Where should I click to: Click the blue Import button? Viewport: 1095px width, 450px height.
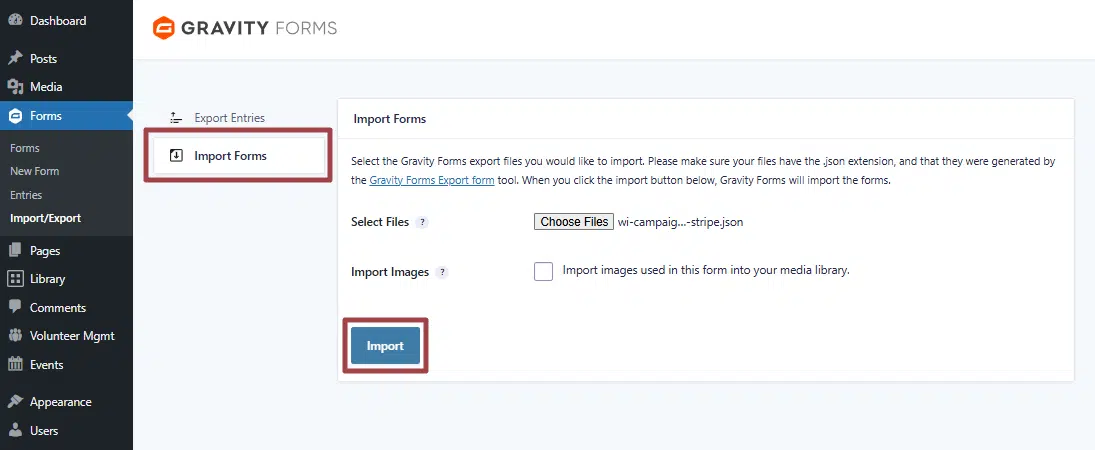click(x=385, y=346)
